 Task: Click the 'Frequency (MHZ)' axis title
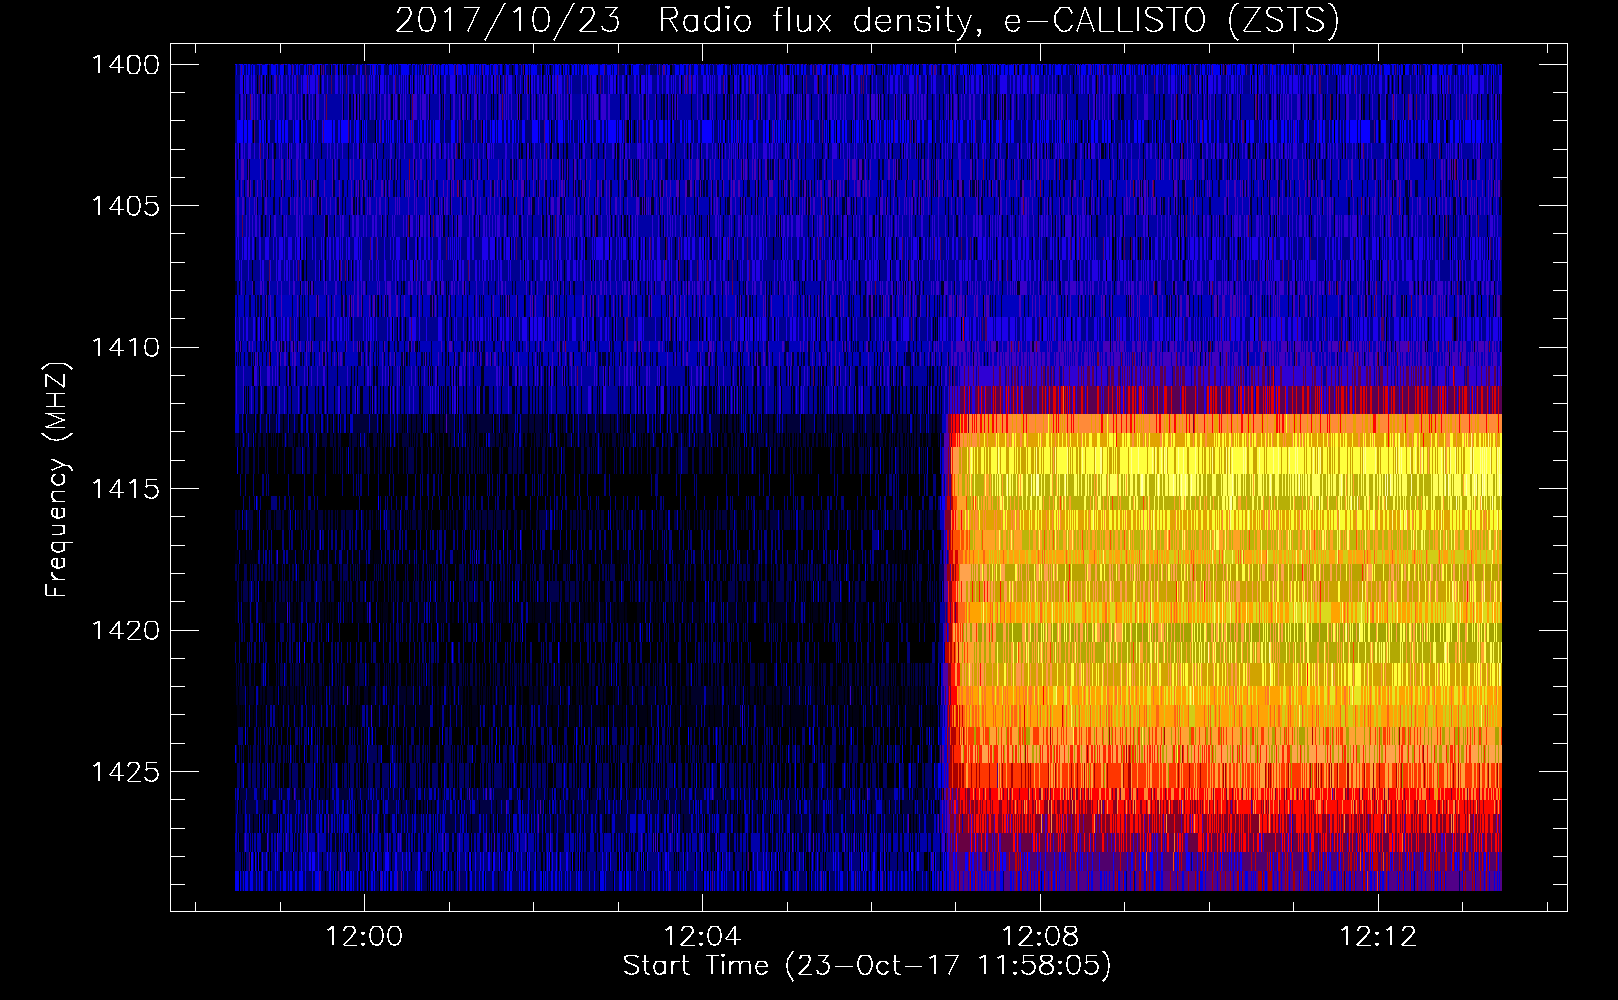click(x=58, y=480)
